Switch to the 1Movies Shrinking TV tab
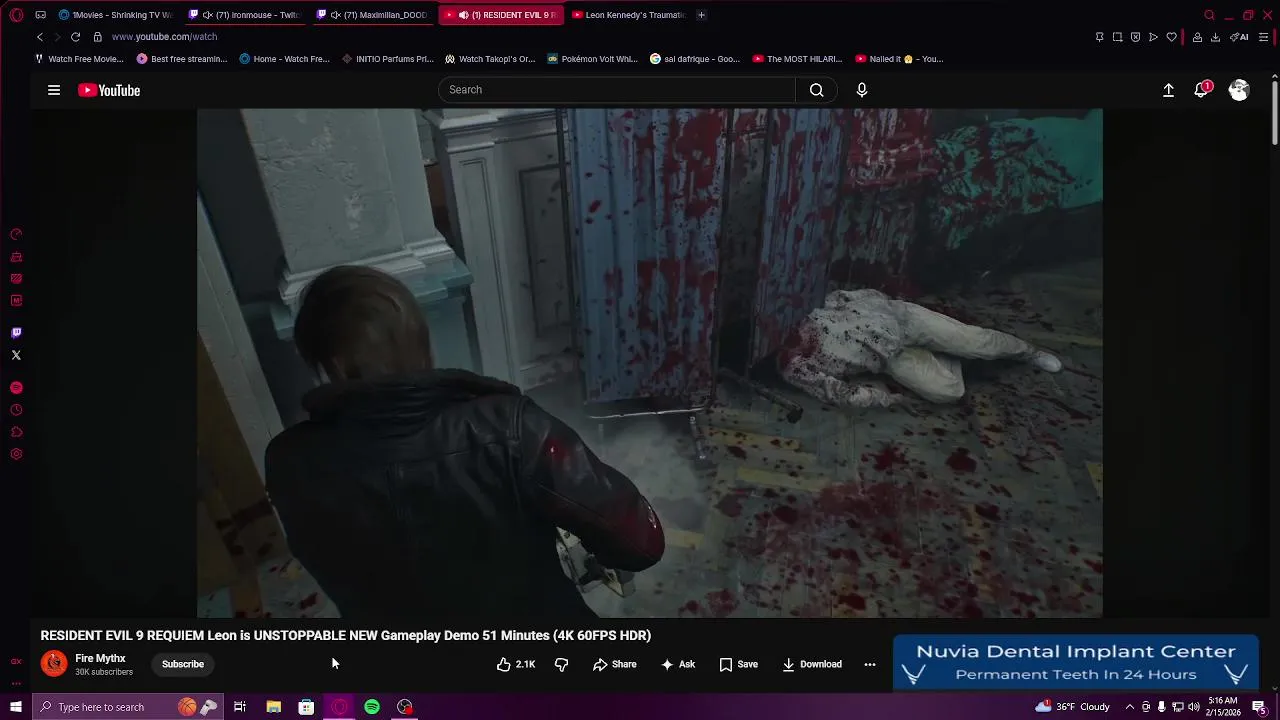The height and width of the screenshot is (720, 1280). coord(116,15)
